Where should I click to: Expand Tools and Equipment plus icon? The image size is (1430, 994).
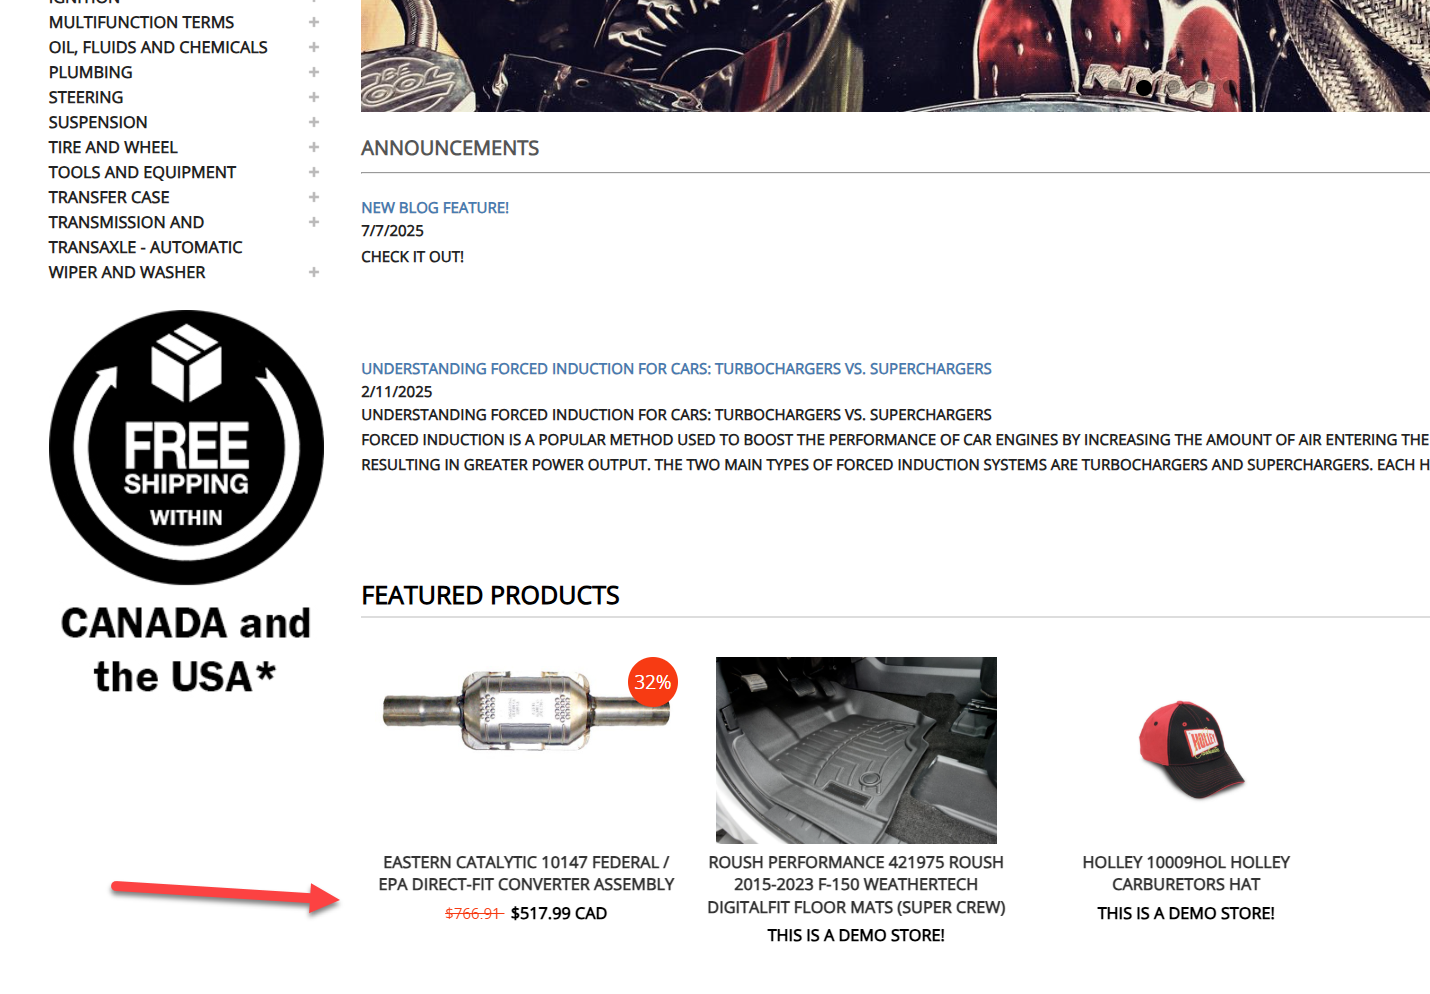pos(314,172)
